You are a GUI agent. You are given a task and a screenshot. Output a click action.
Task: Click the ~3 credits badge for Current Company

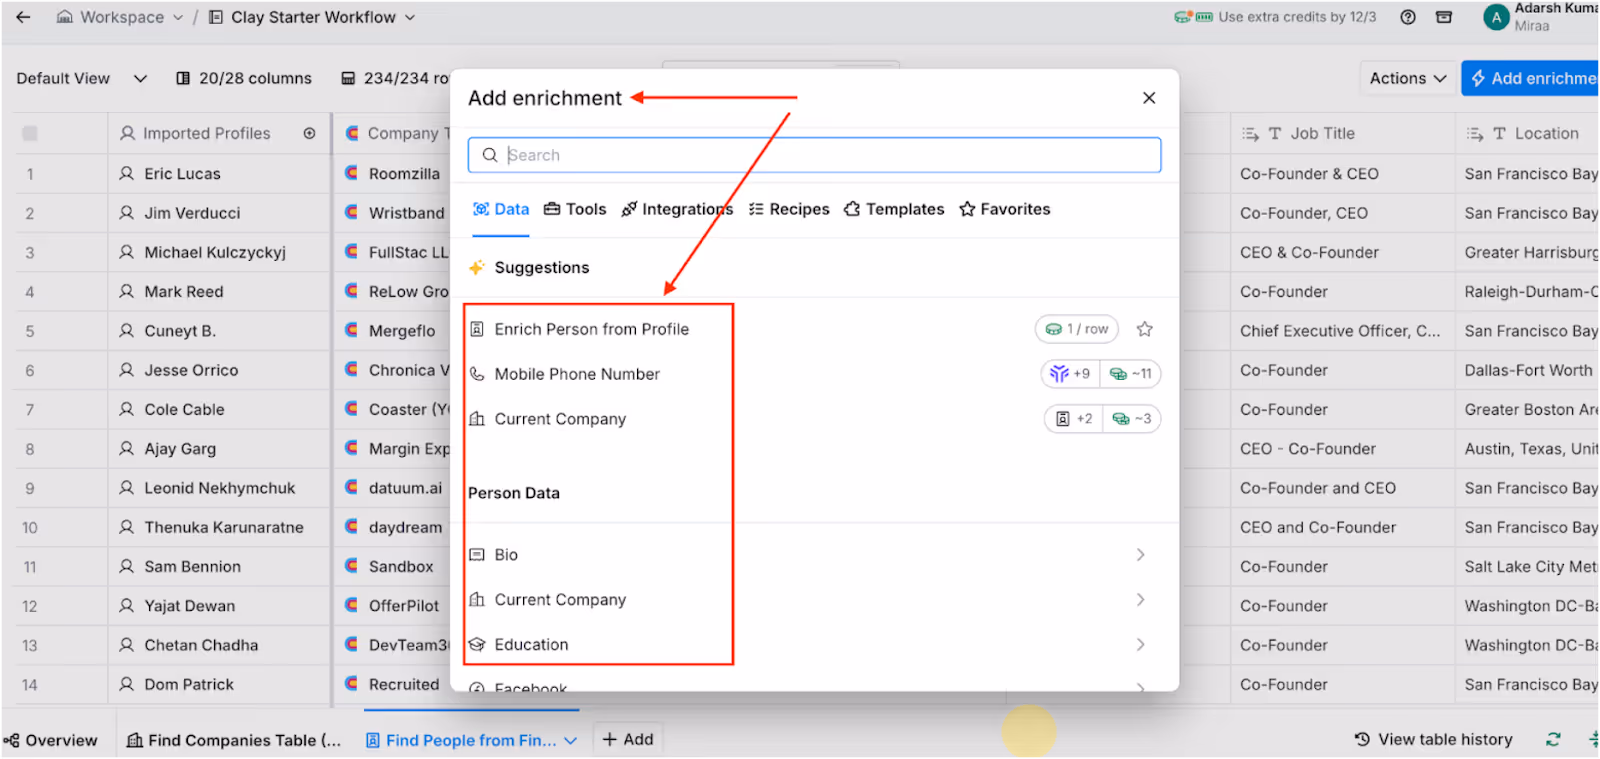click(x=1132, y=419)
